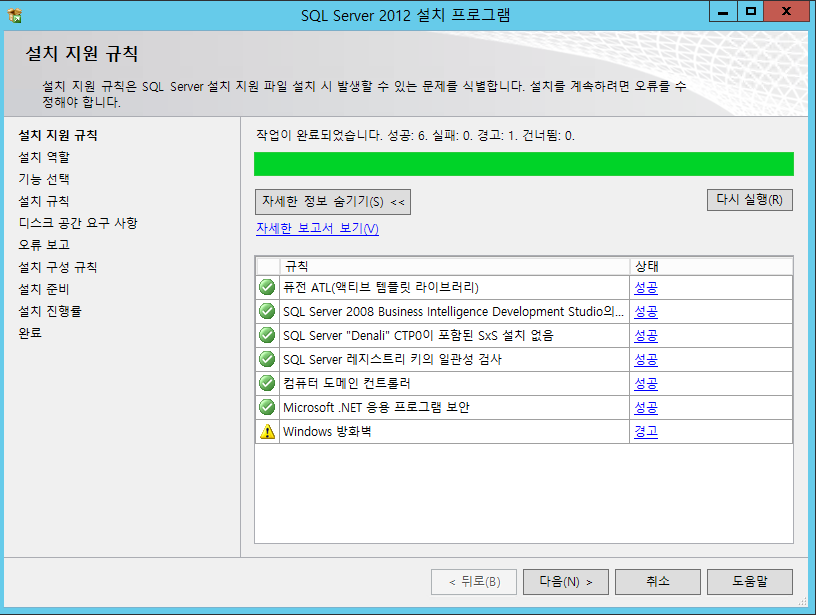This screenshot has height=615, width=827.
Task: Open 성공 status link for 퓨전 ATL
Action: [x=645, y=288]
